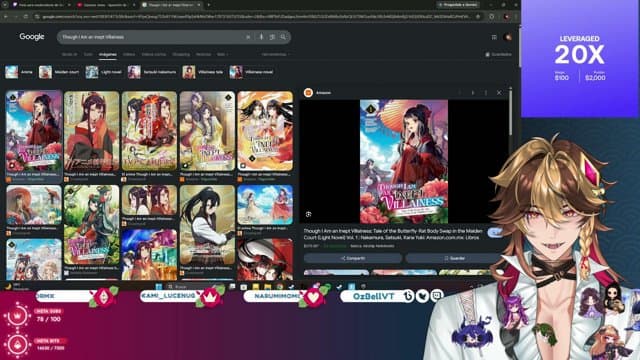Click the magnifier search submit icon
Viewport: 640px width, 360px height.
coord(283,37)
